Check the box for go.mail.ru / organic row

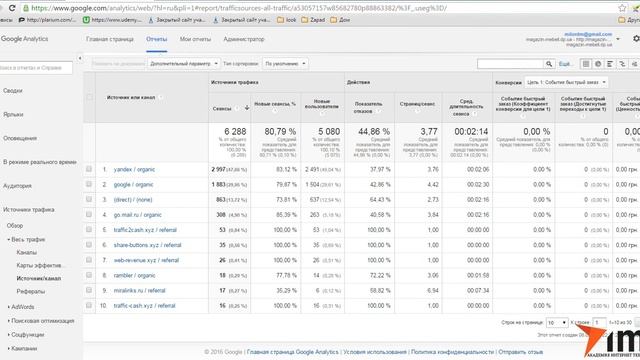[x=89, y=214]
